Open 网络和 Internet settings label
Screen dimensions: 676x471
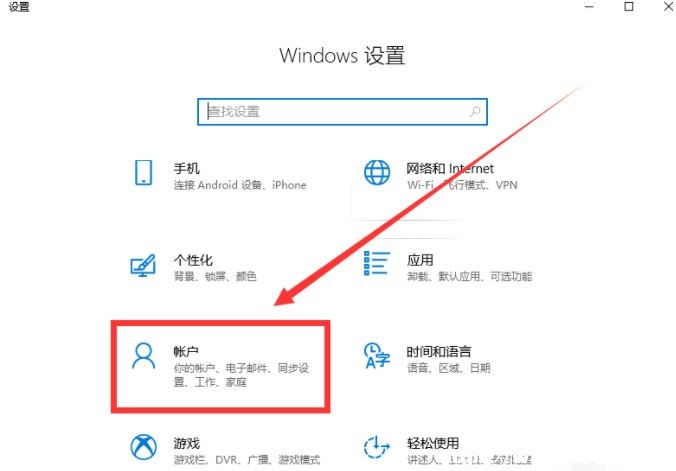[x=450, y=168]
